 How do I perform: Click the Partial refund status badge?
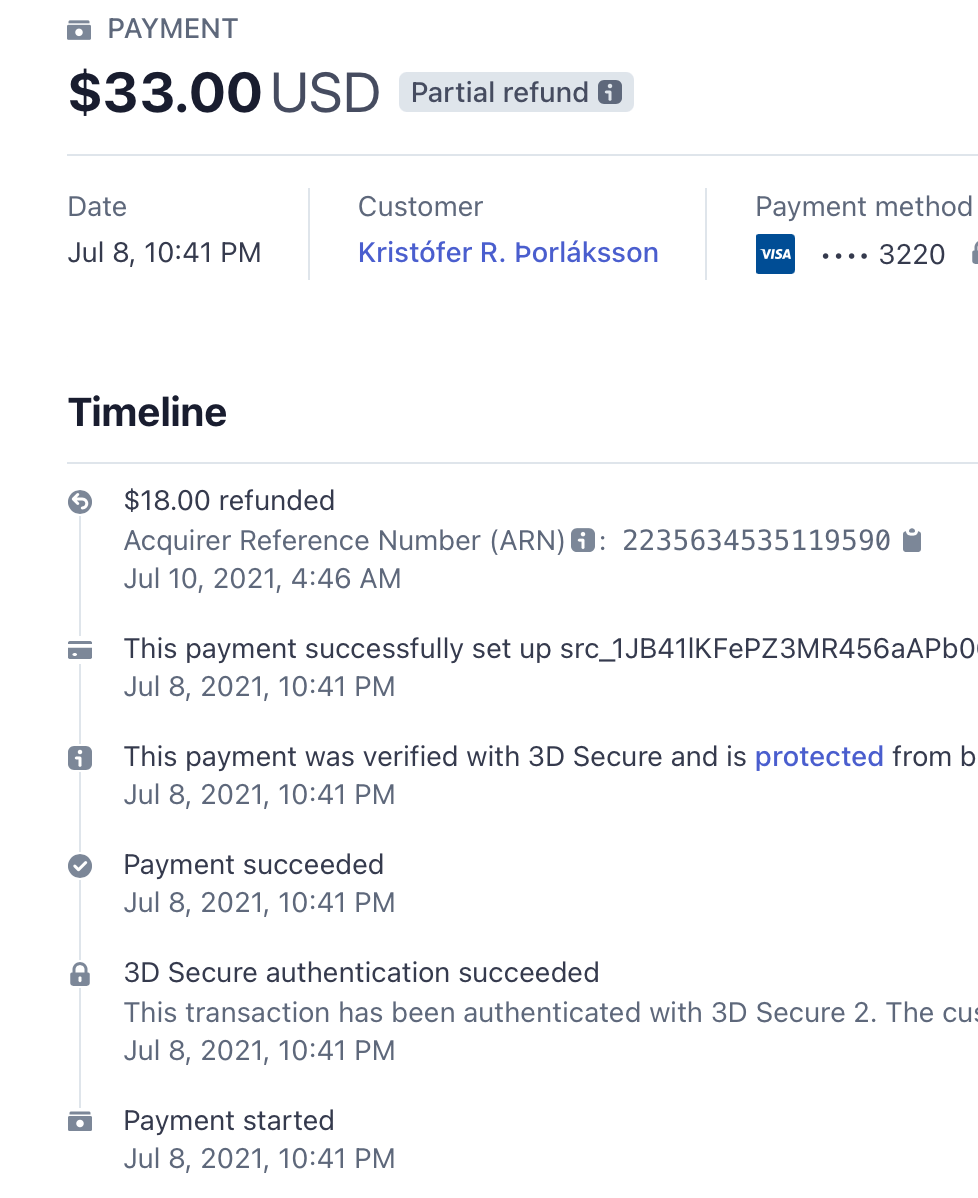coord(517,92)
